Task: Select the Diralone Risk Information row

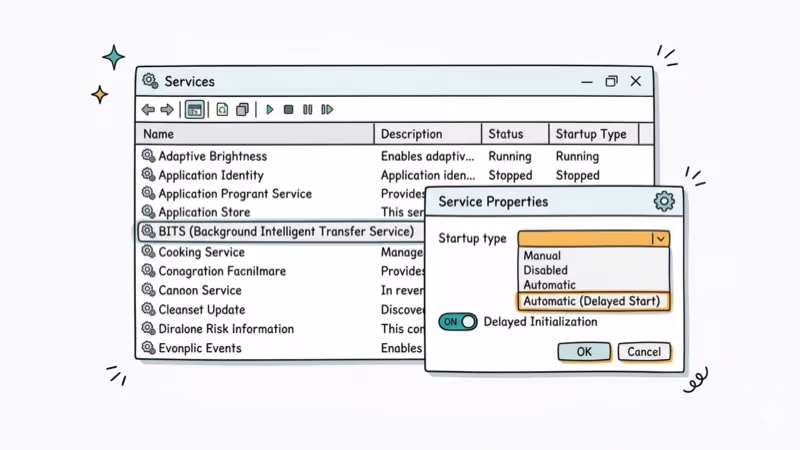Action: (x=281, y=329)
